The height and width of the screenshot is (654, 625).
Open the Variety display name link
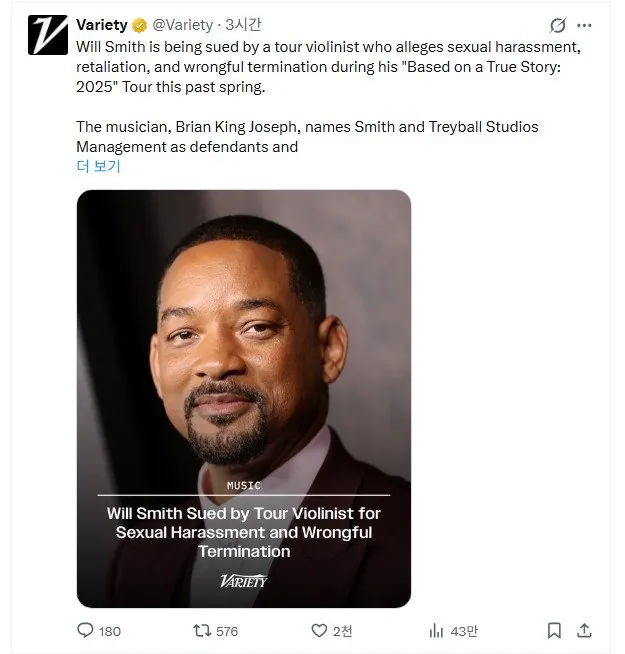click(101, 25)
